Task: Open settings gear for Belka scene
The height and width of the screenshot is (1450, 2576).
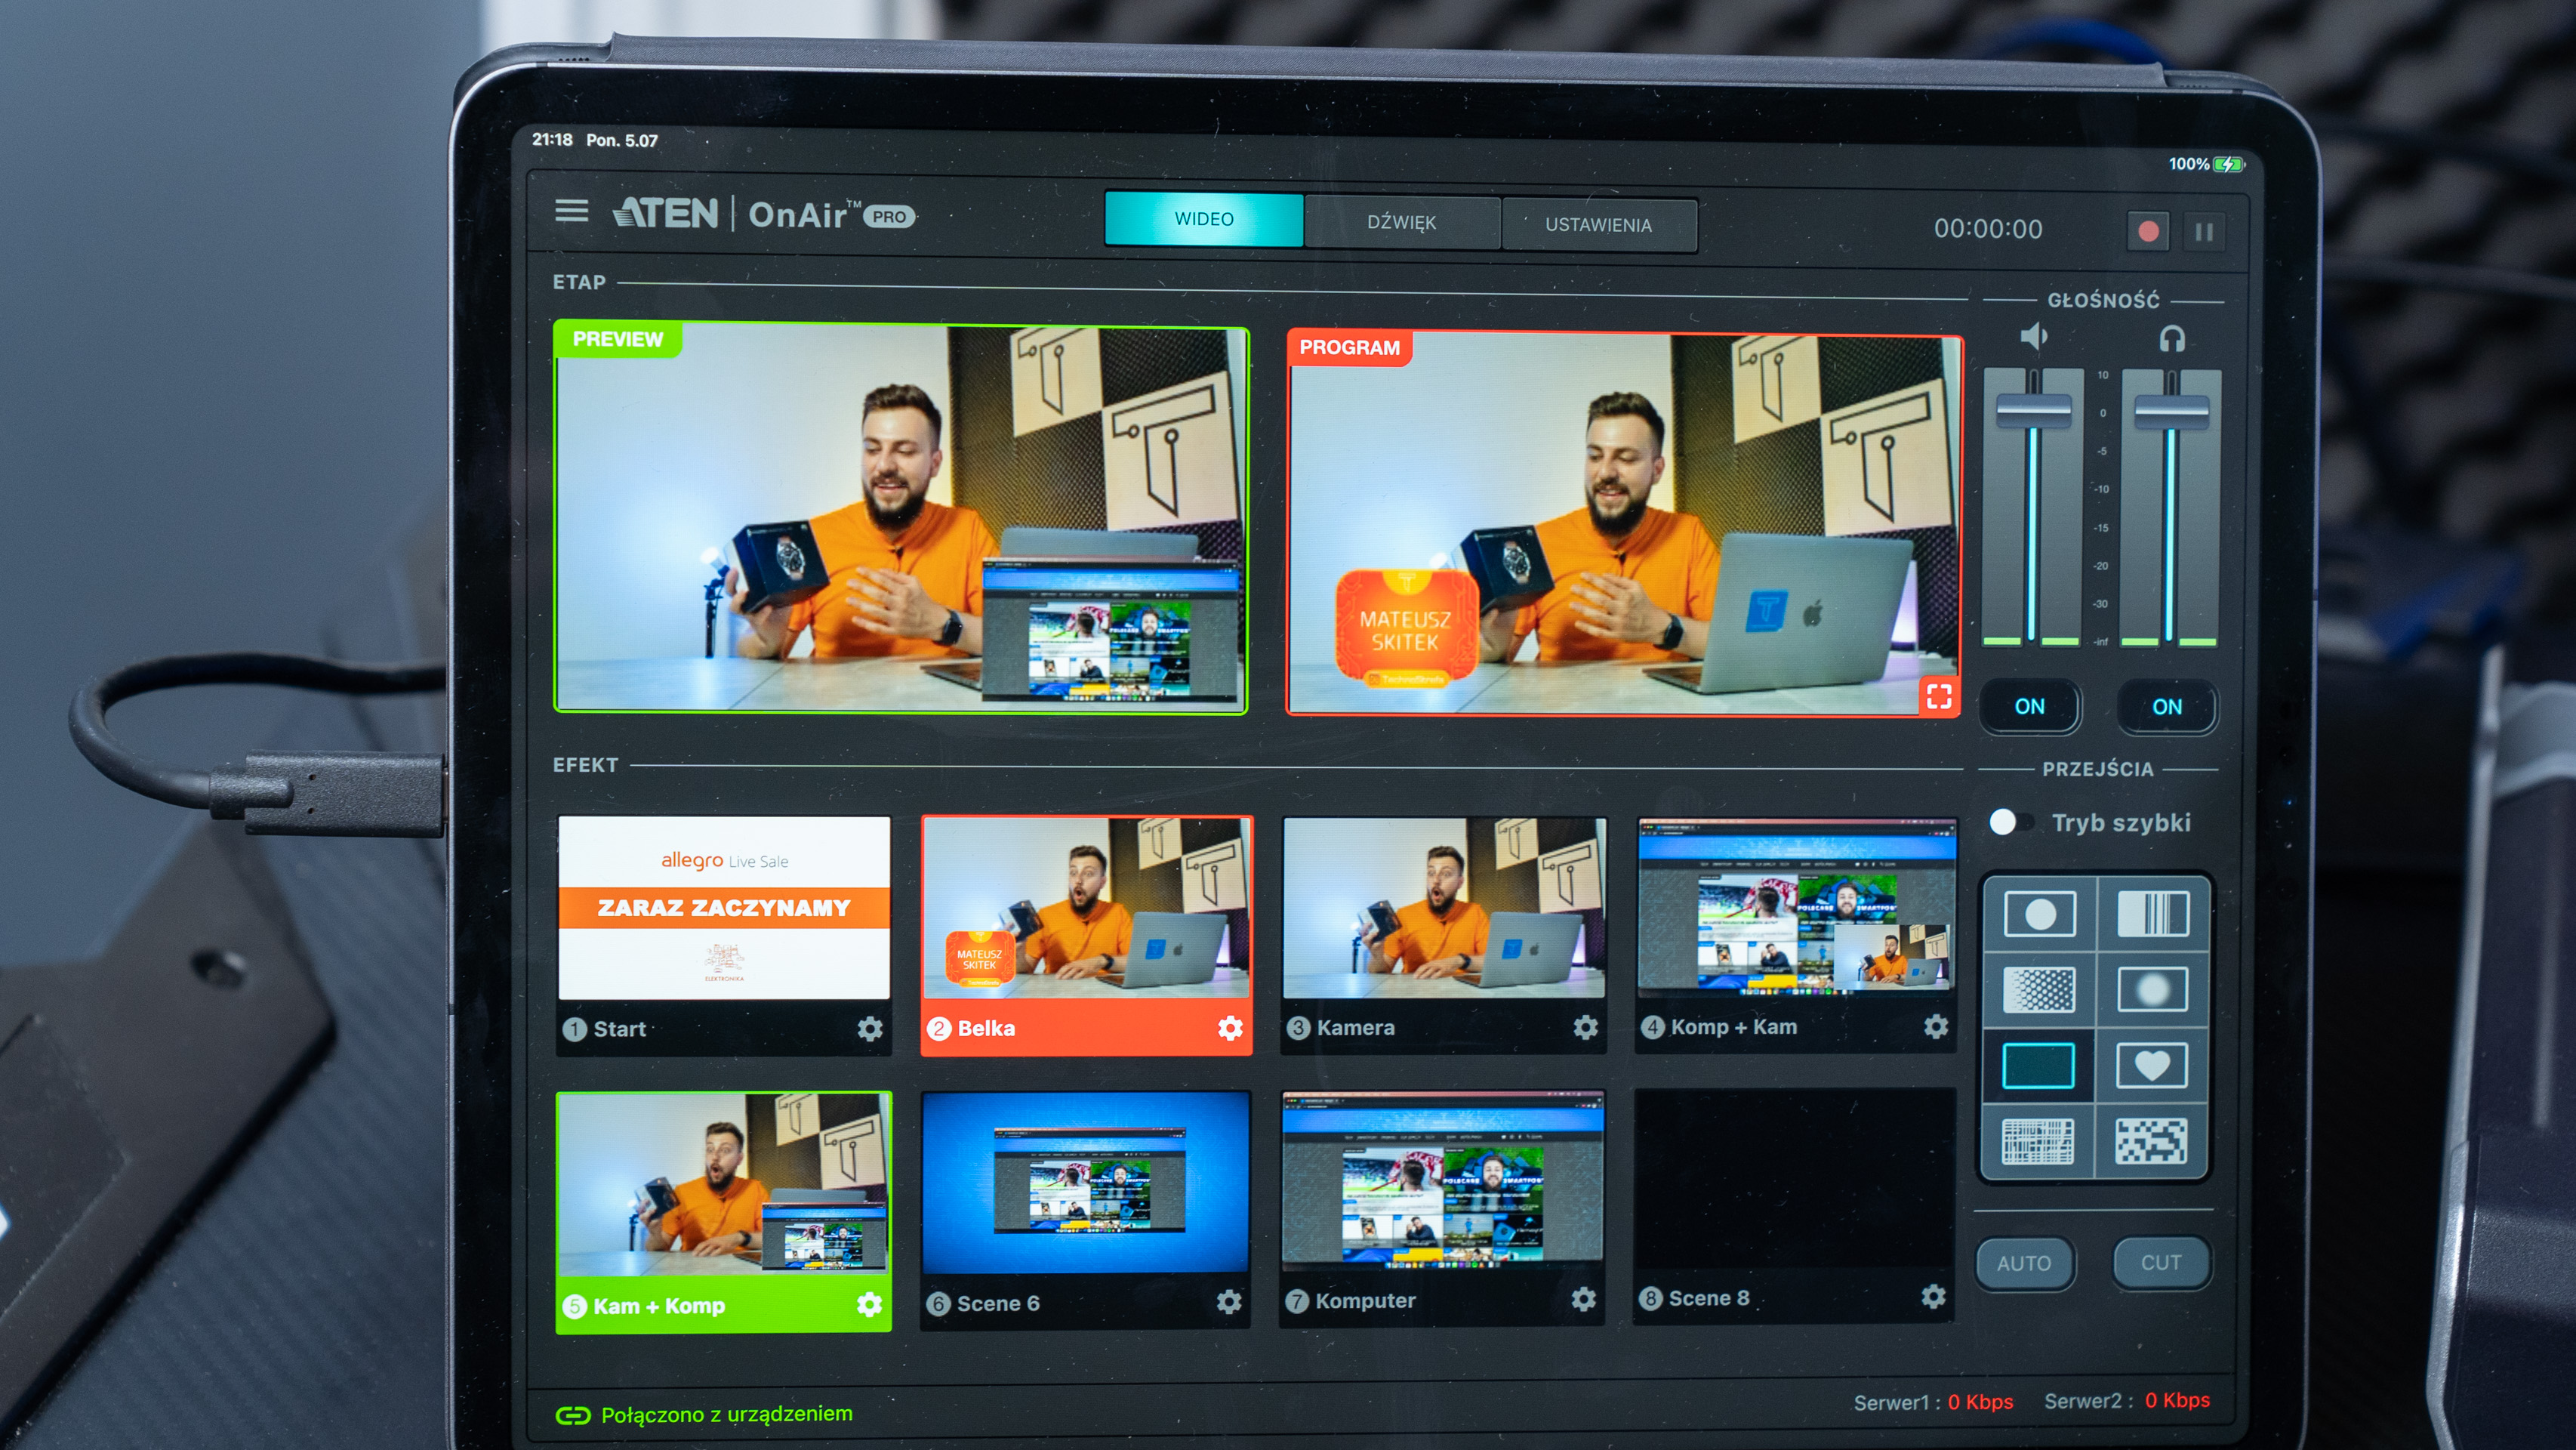Action: tap(1230, 1028)
